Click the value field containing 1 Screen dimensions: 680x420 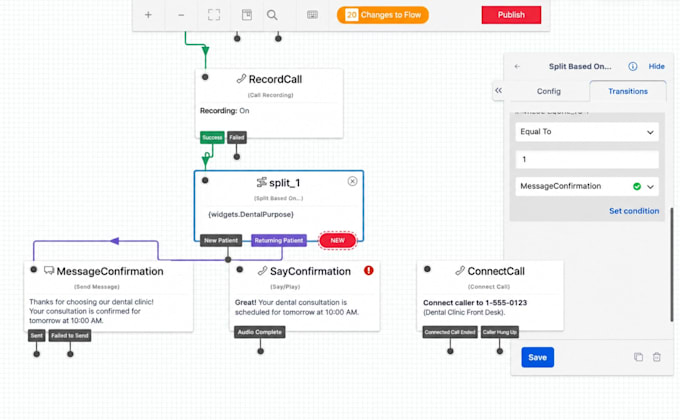[x=587, y=159]
